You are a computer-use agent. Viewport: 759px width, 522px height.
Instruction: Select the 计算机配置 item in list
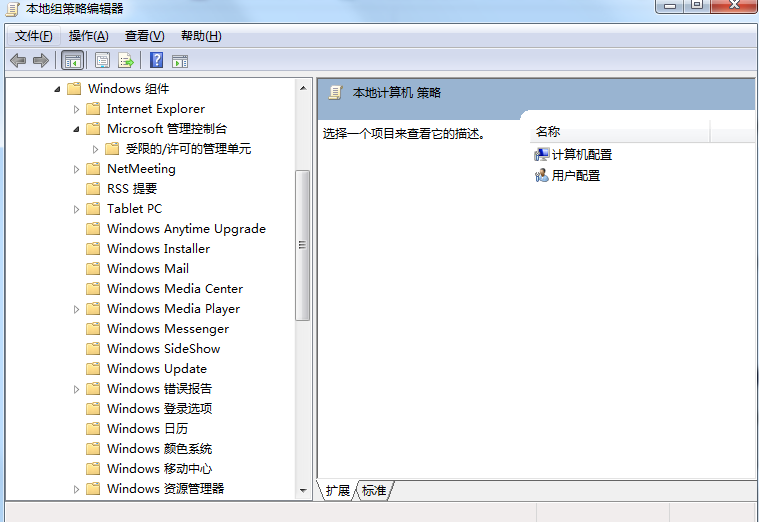(x=581, y=155)
